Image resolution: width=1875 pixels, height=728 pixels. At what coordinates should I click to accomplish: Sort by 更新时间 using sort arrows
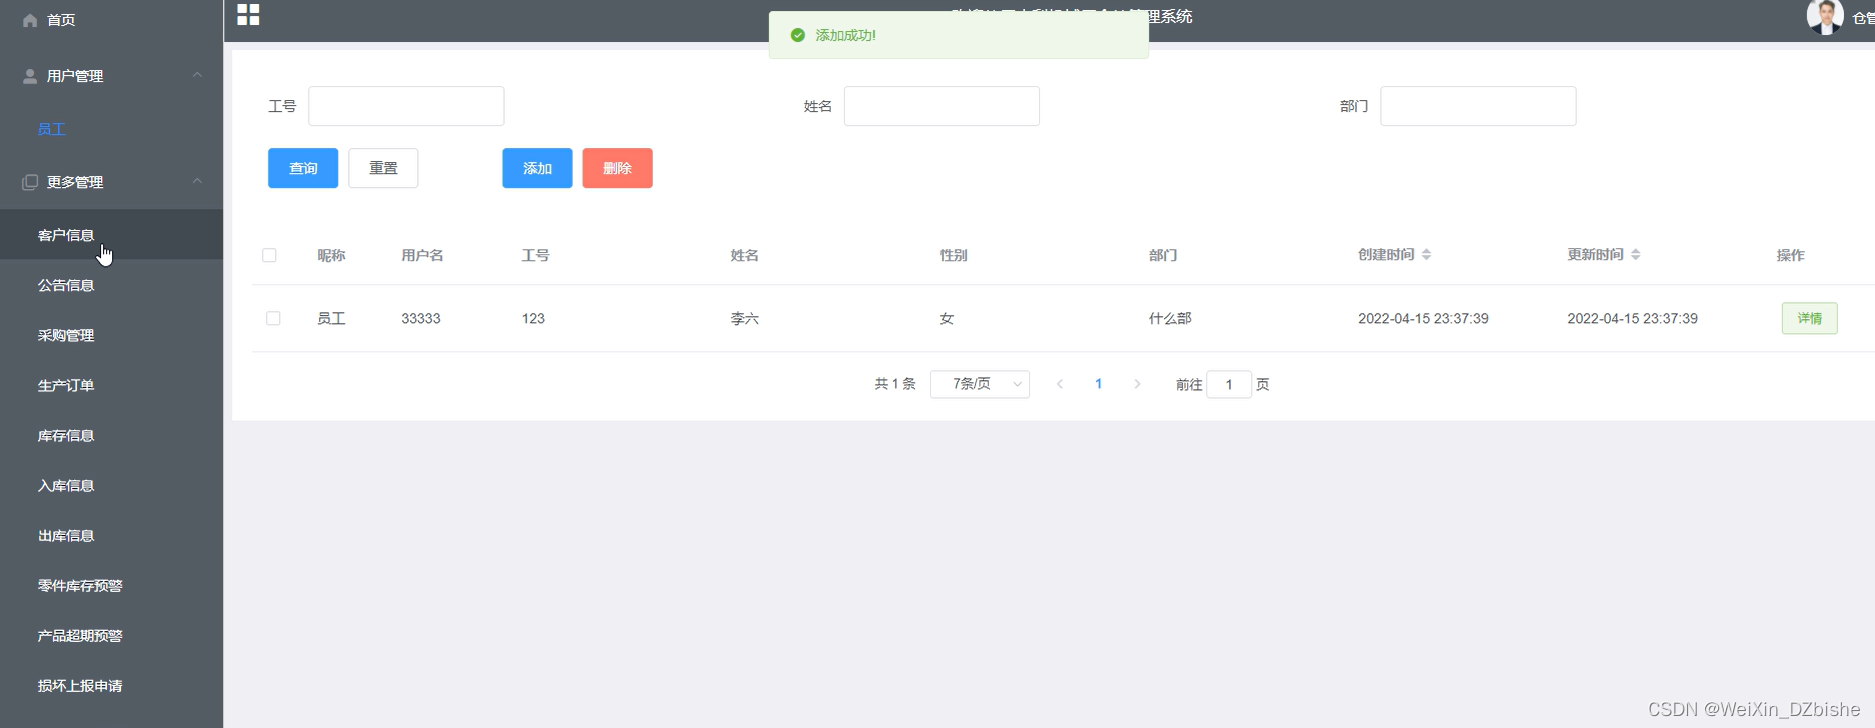[1636, 255]
